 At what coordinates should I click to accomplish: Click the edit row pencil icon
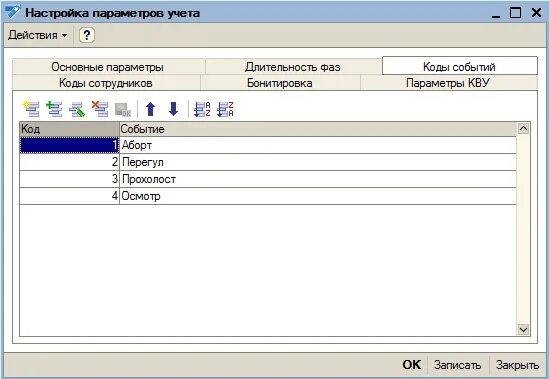[x=77, y=109]
